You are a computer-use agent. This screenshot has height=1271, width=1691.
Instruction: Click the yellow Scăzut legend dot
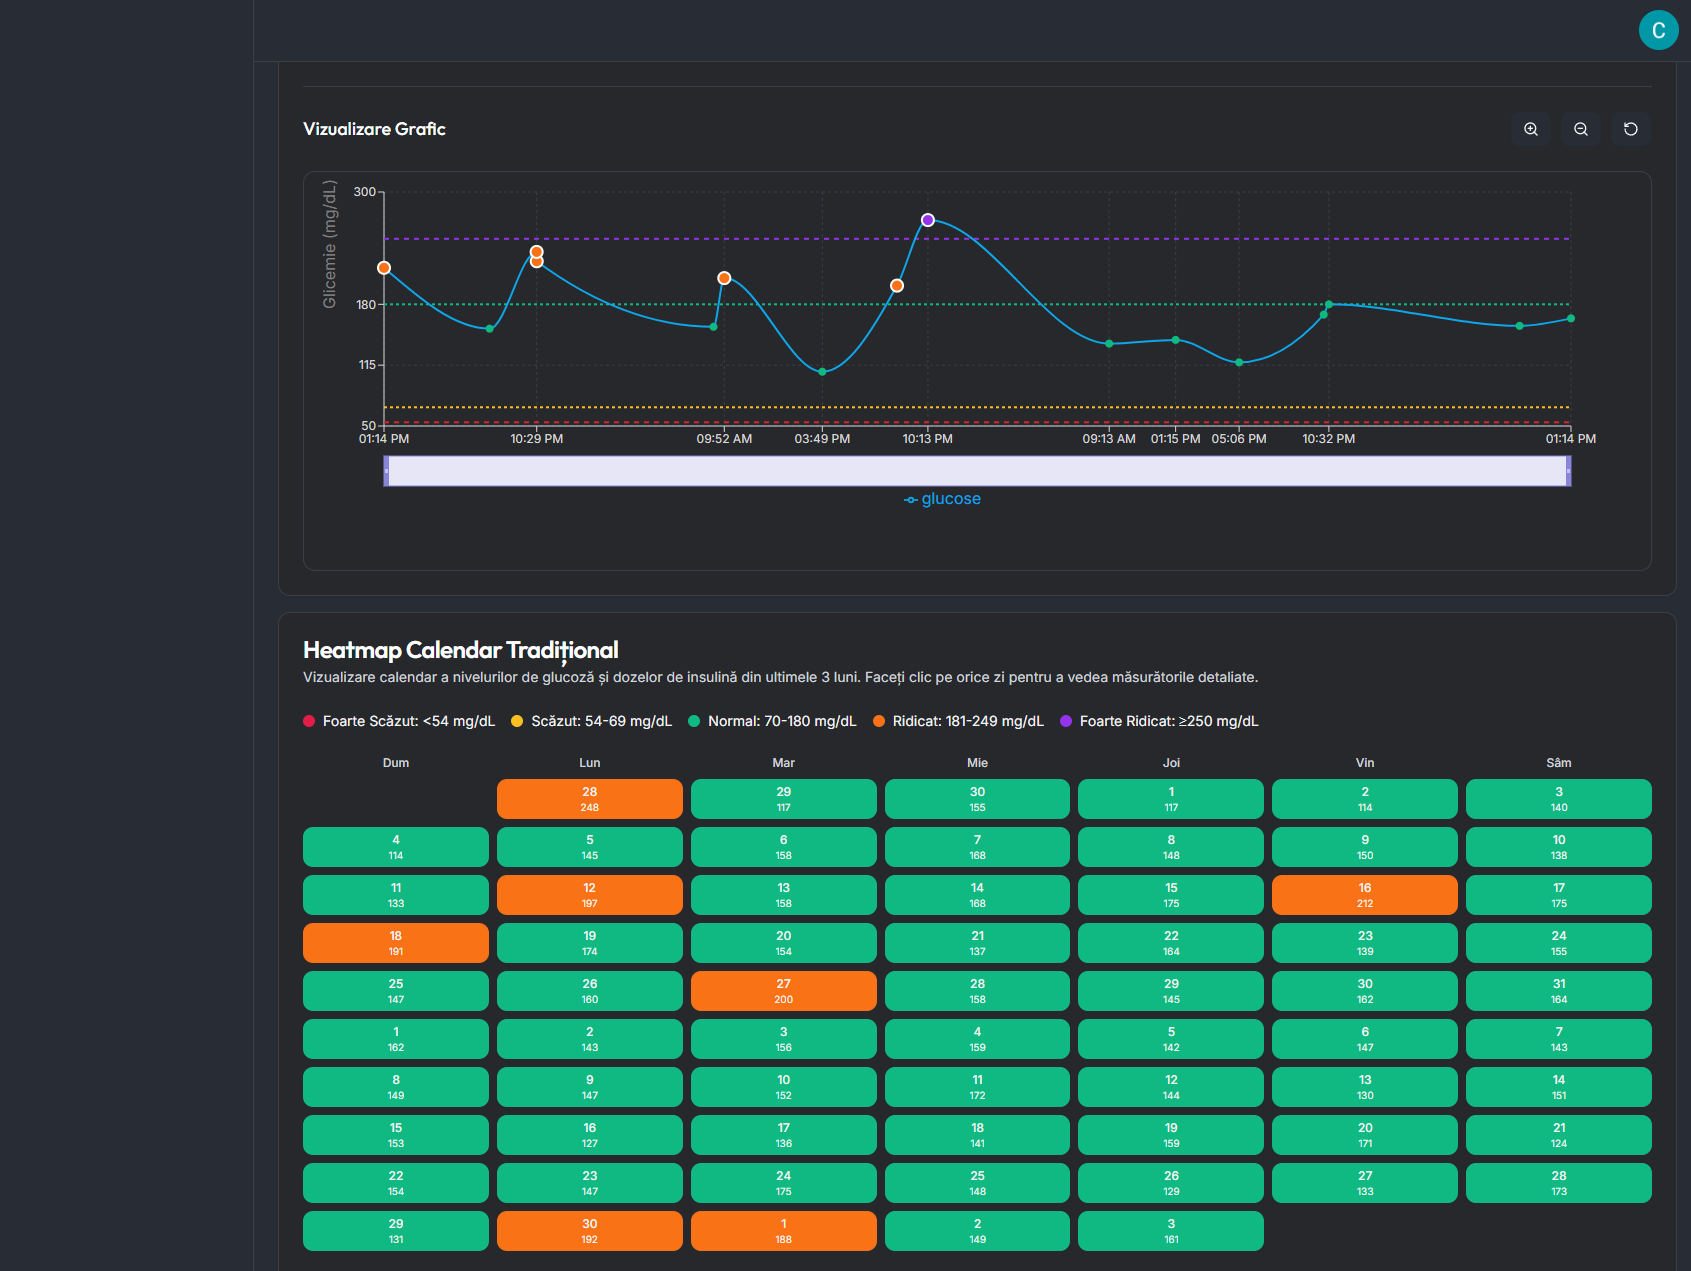pyautogui.click(x=516, y=720)
